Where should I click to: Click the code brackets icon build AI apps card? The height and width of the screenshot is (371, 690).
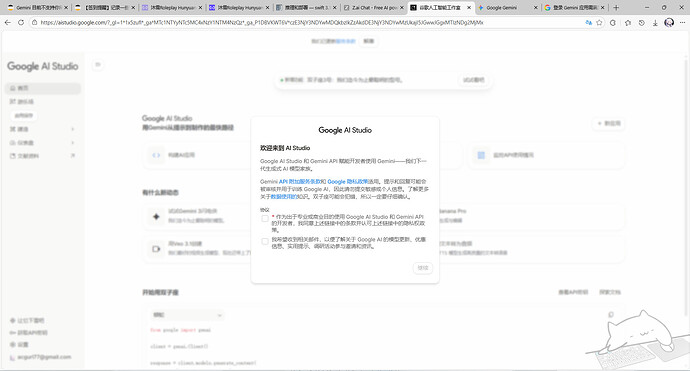tap(156, 155)
